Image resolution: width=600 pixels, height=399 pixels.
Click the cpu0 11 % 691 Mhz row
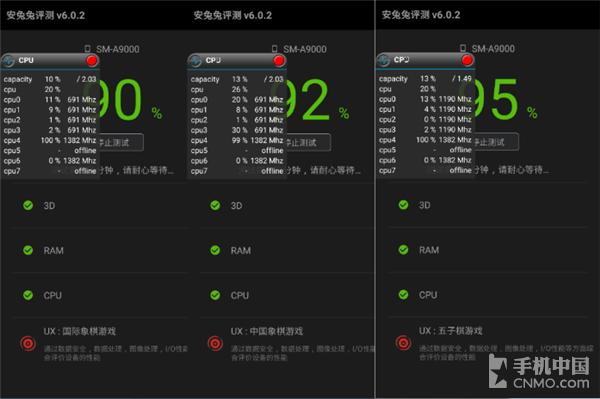[x=50, y=99]
